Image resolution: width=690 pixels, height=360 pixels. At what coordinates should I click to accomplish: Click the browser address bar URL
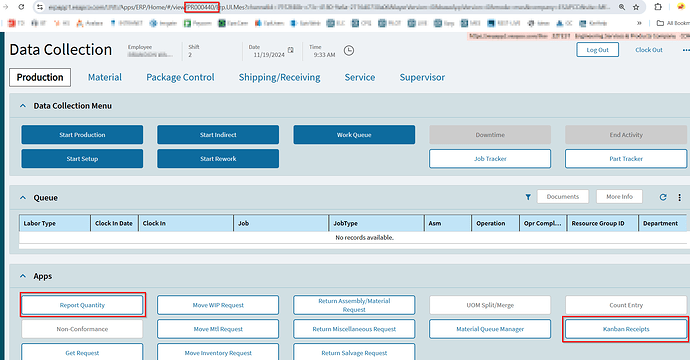(x=328, y=7)
